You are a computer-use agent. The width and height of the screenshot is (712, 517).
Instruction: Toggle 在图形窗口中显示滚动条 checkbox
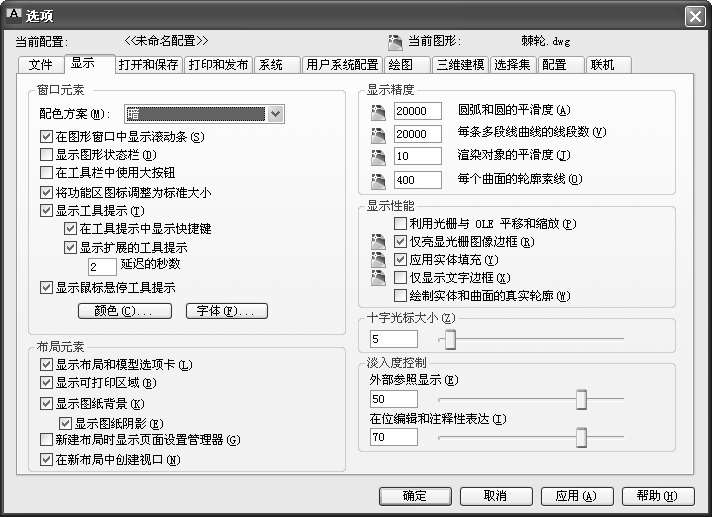pos(46,136)
